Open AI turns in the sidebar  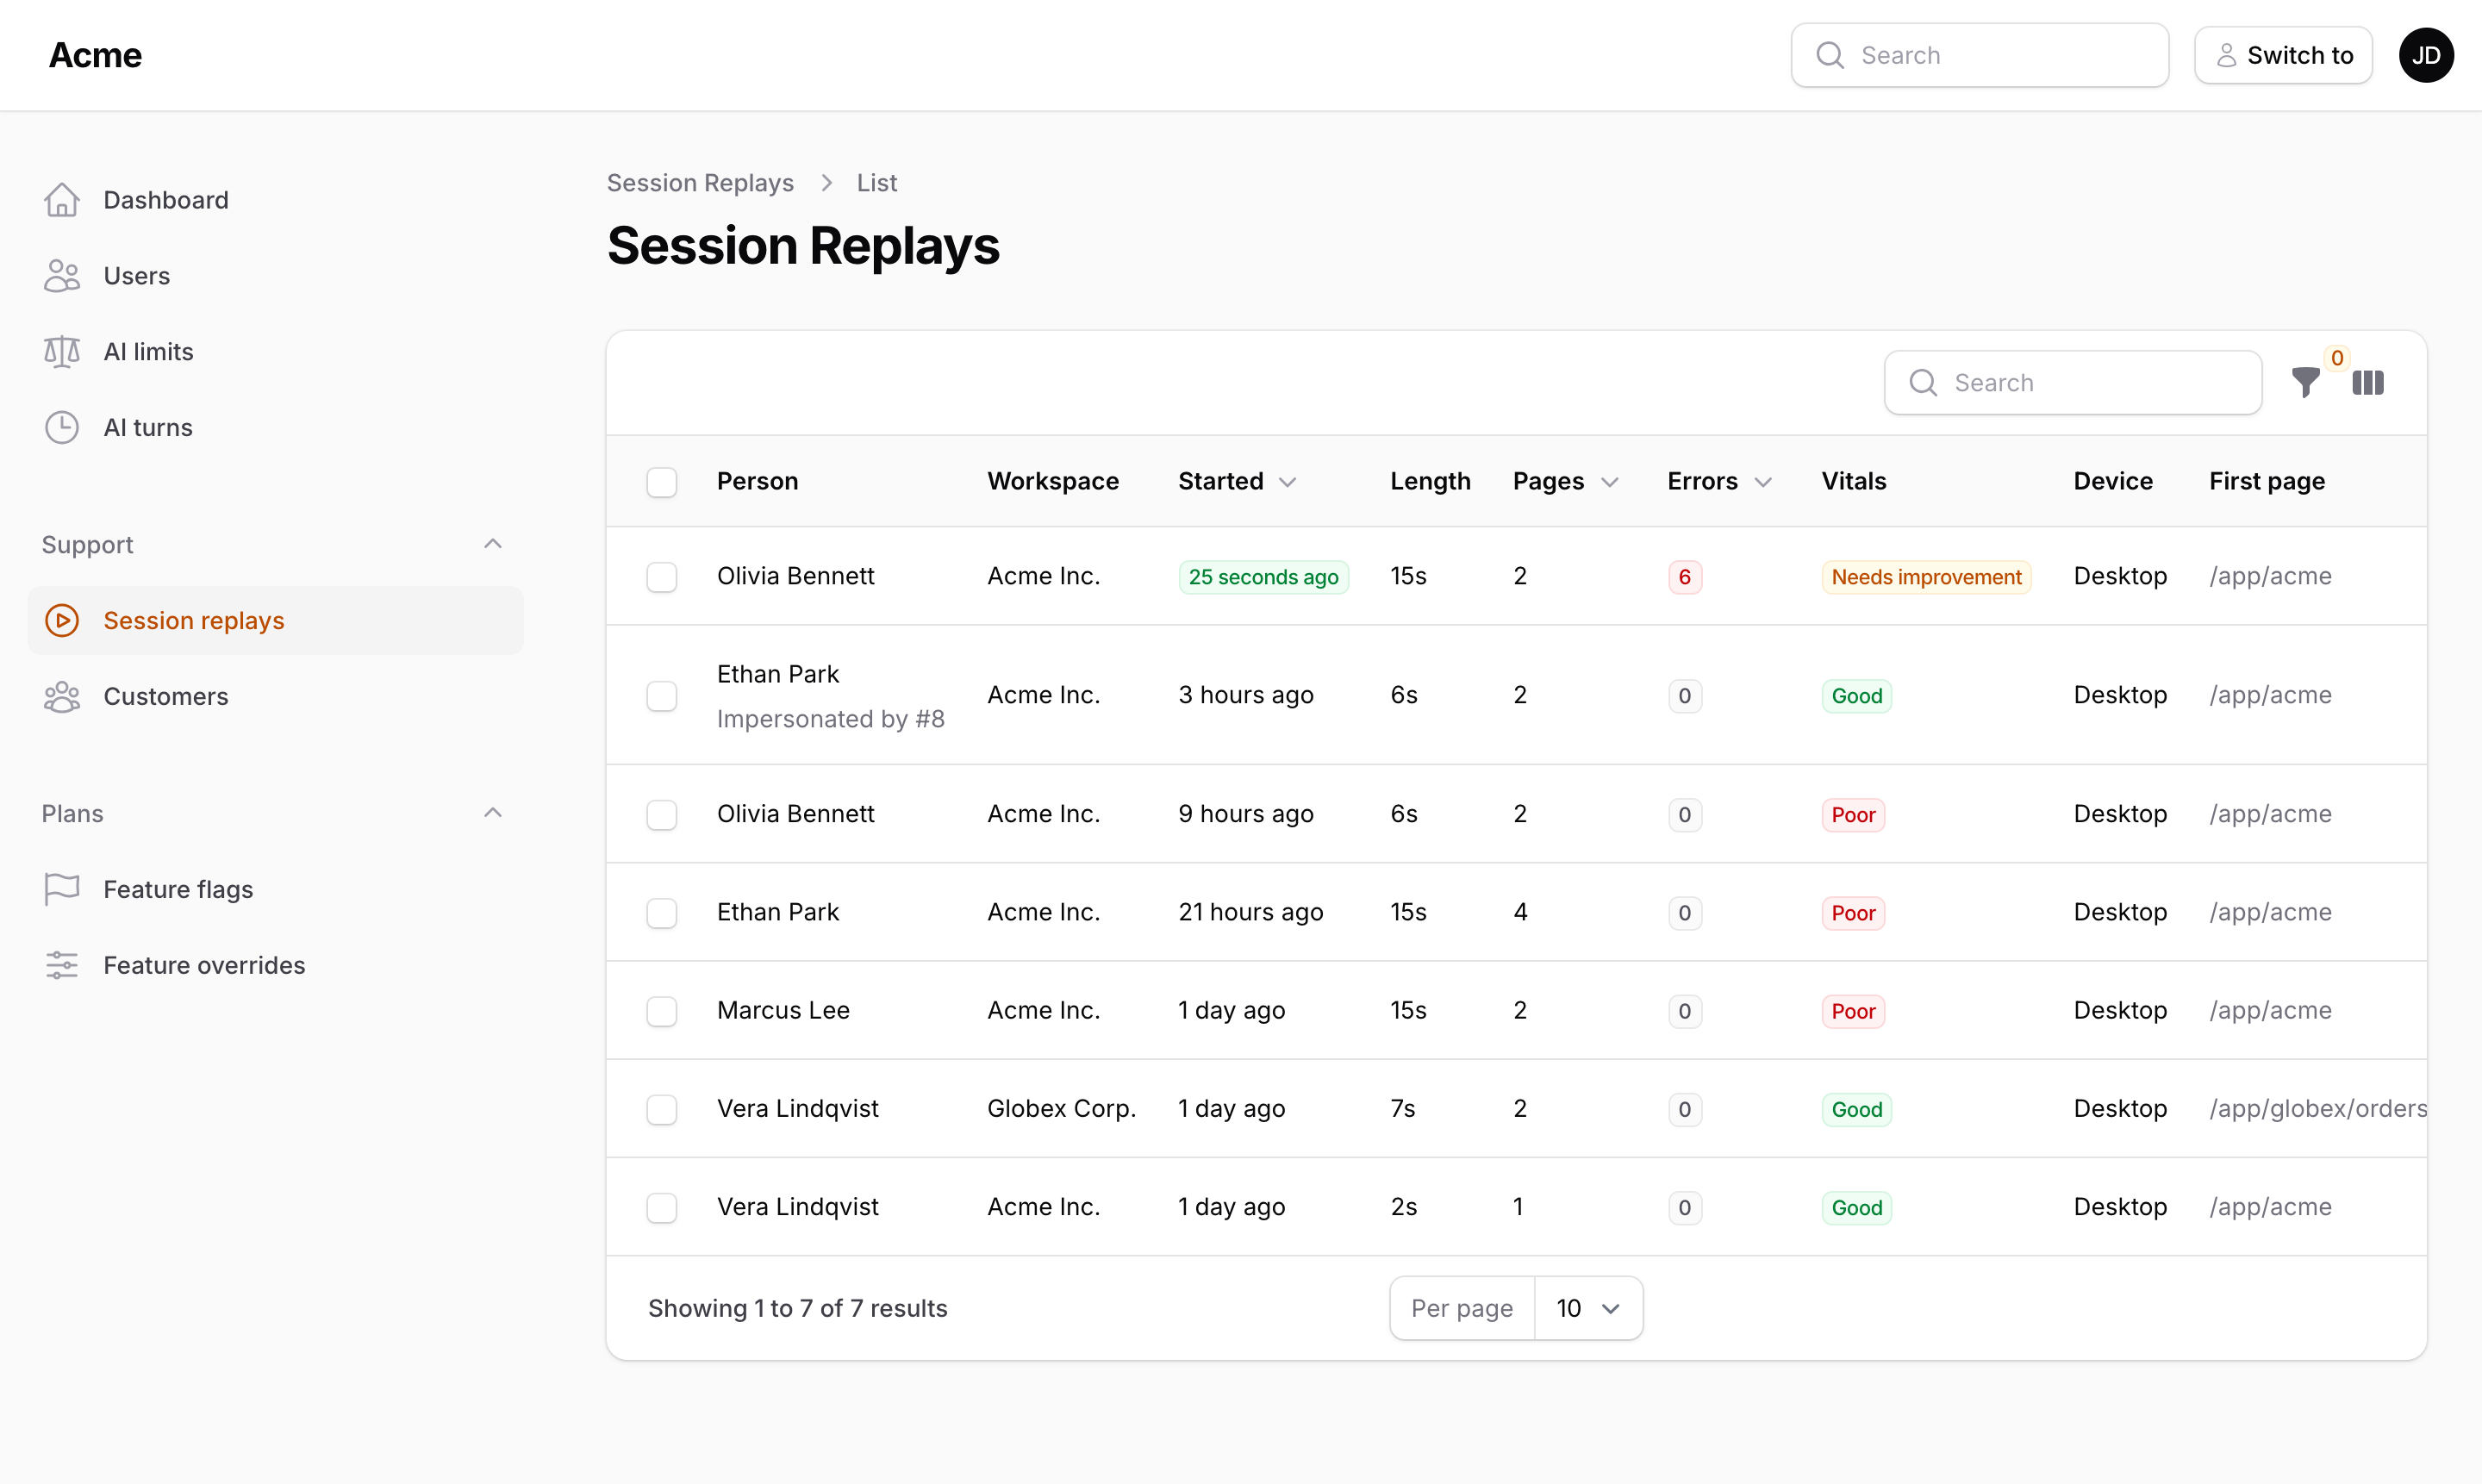tap(275, 428)
